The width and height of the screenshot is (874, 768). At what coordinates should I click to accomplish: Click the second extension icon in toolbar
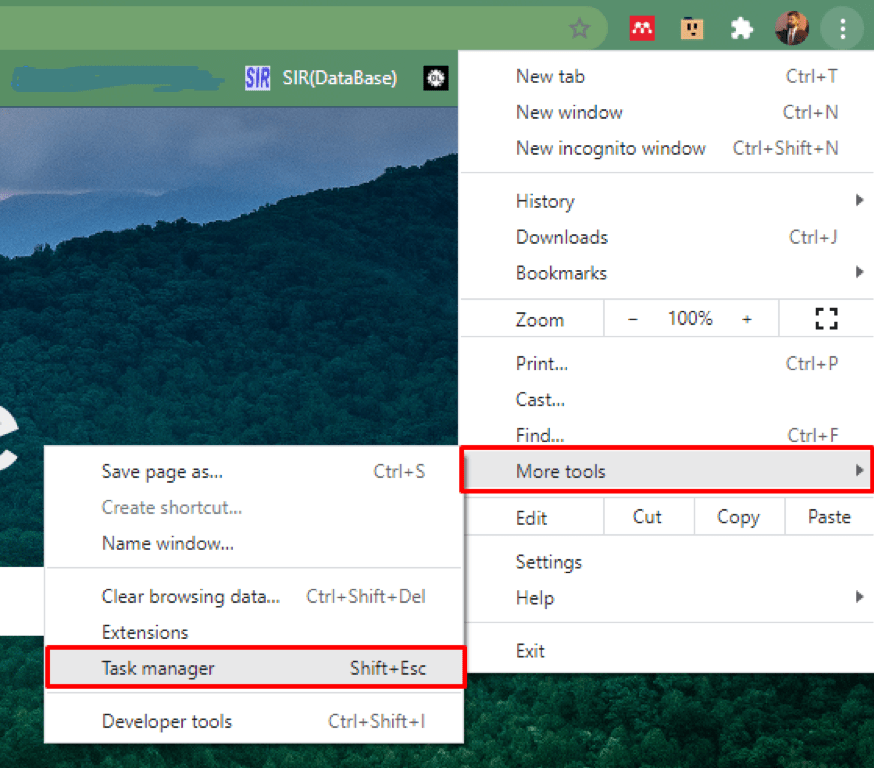(x=692, y=28)
